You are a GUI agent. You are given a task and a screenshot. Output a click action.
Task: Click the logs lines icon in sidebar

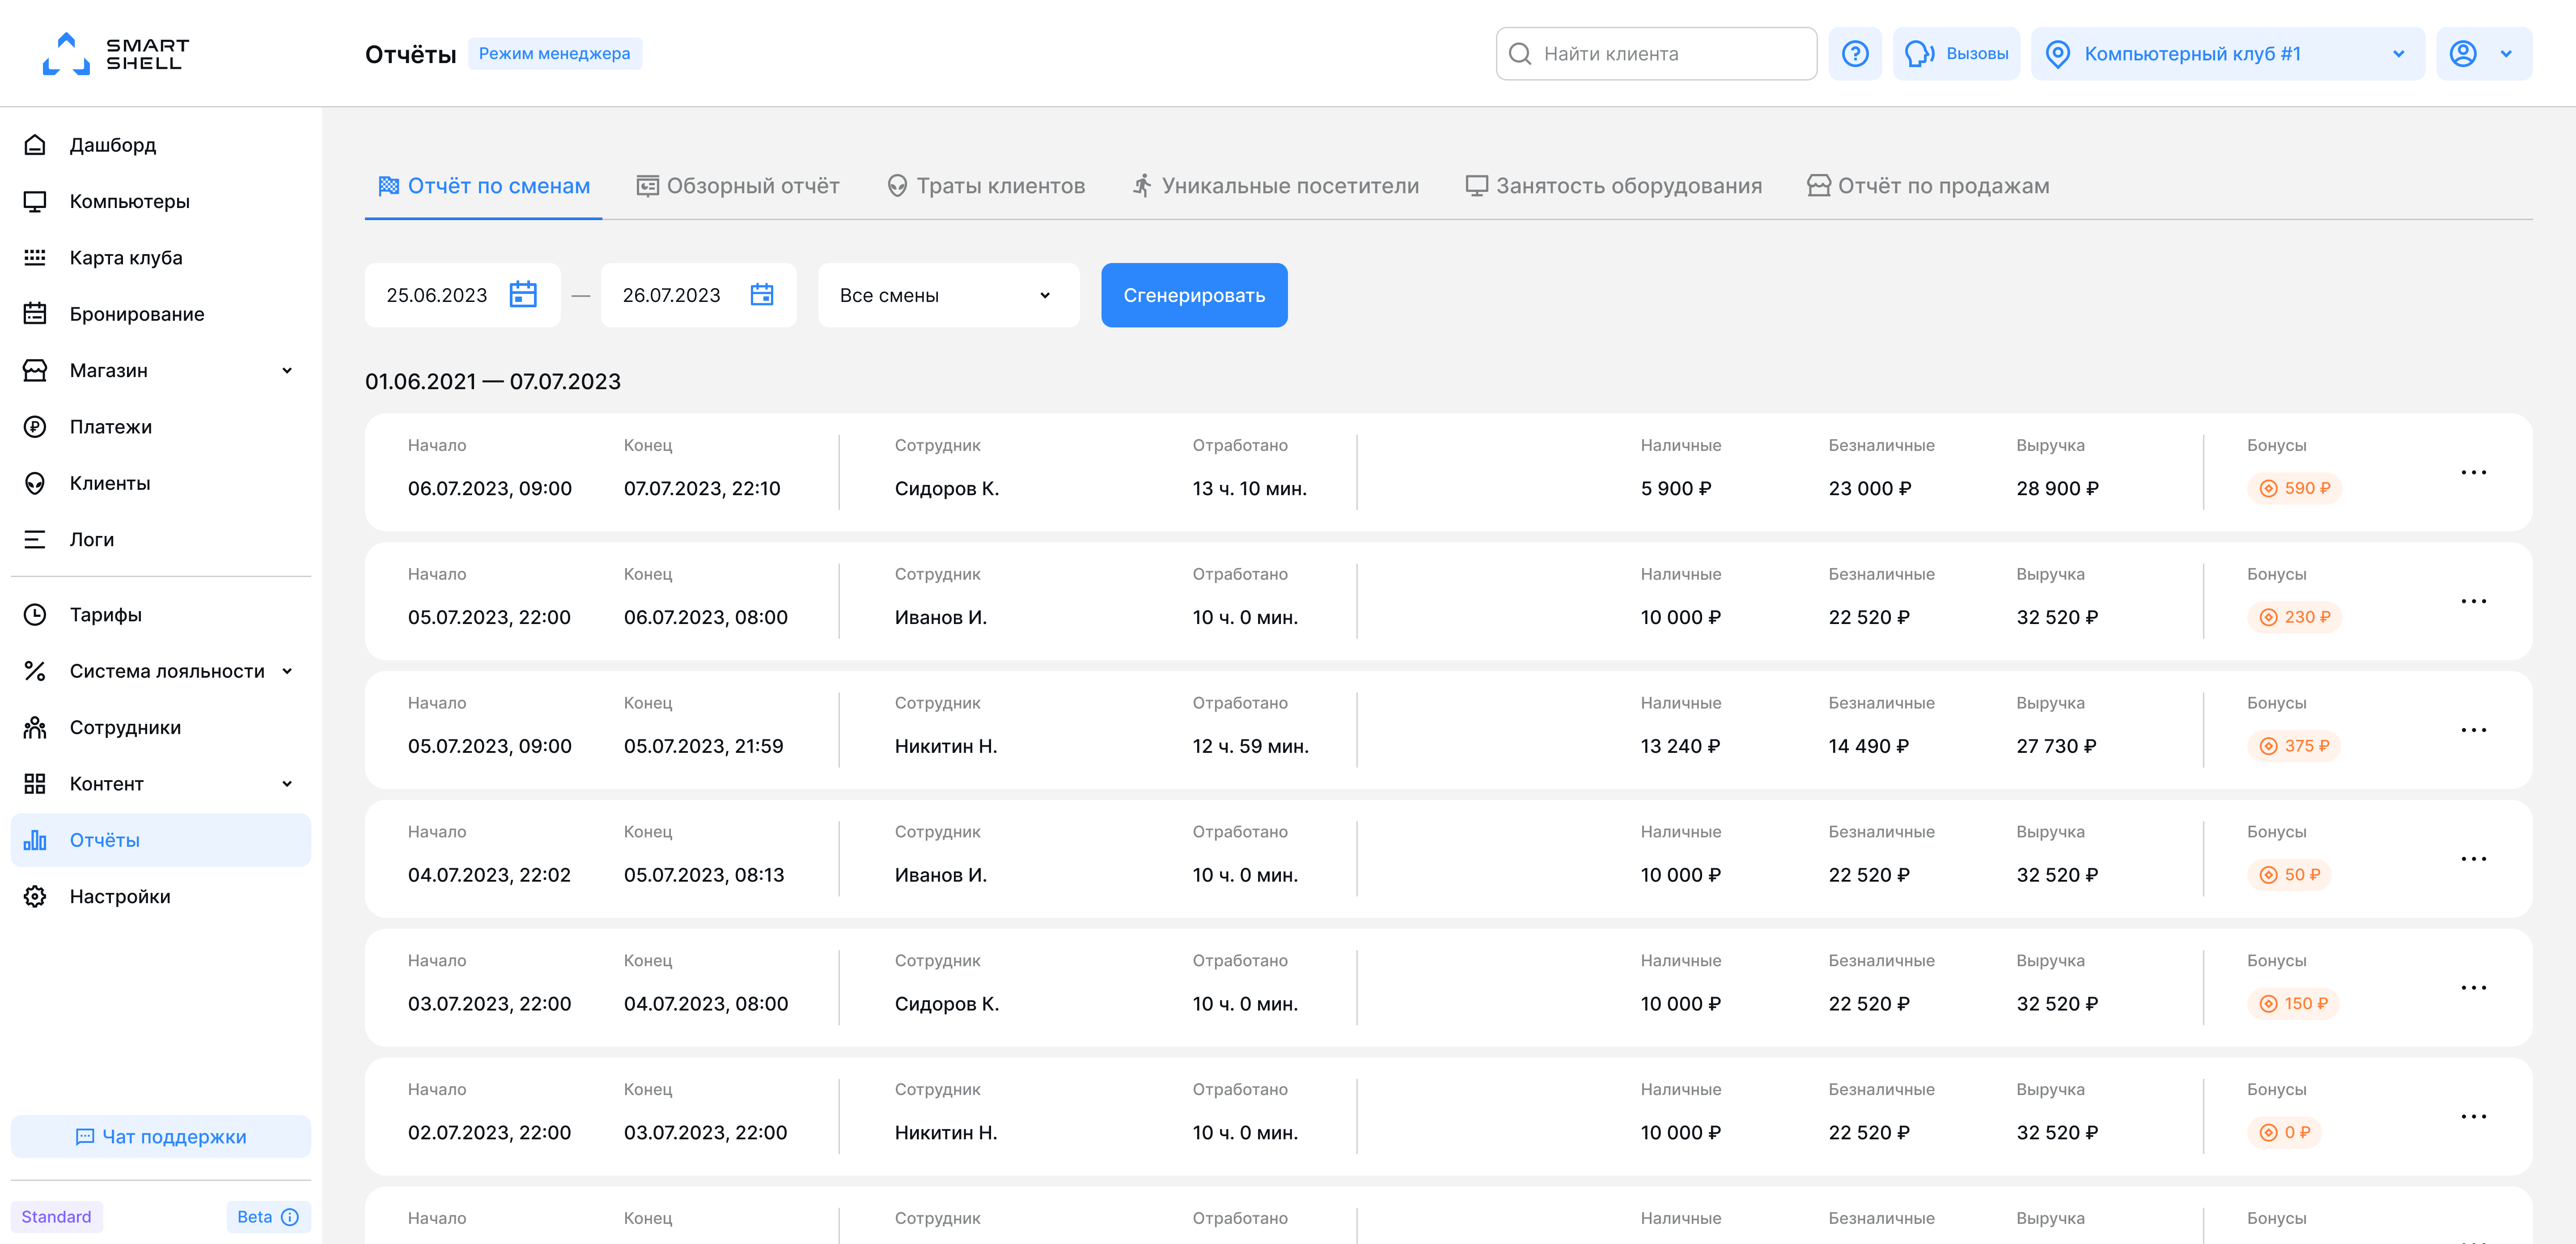[35, 539]
